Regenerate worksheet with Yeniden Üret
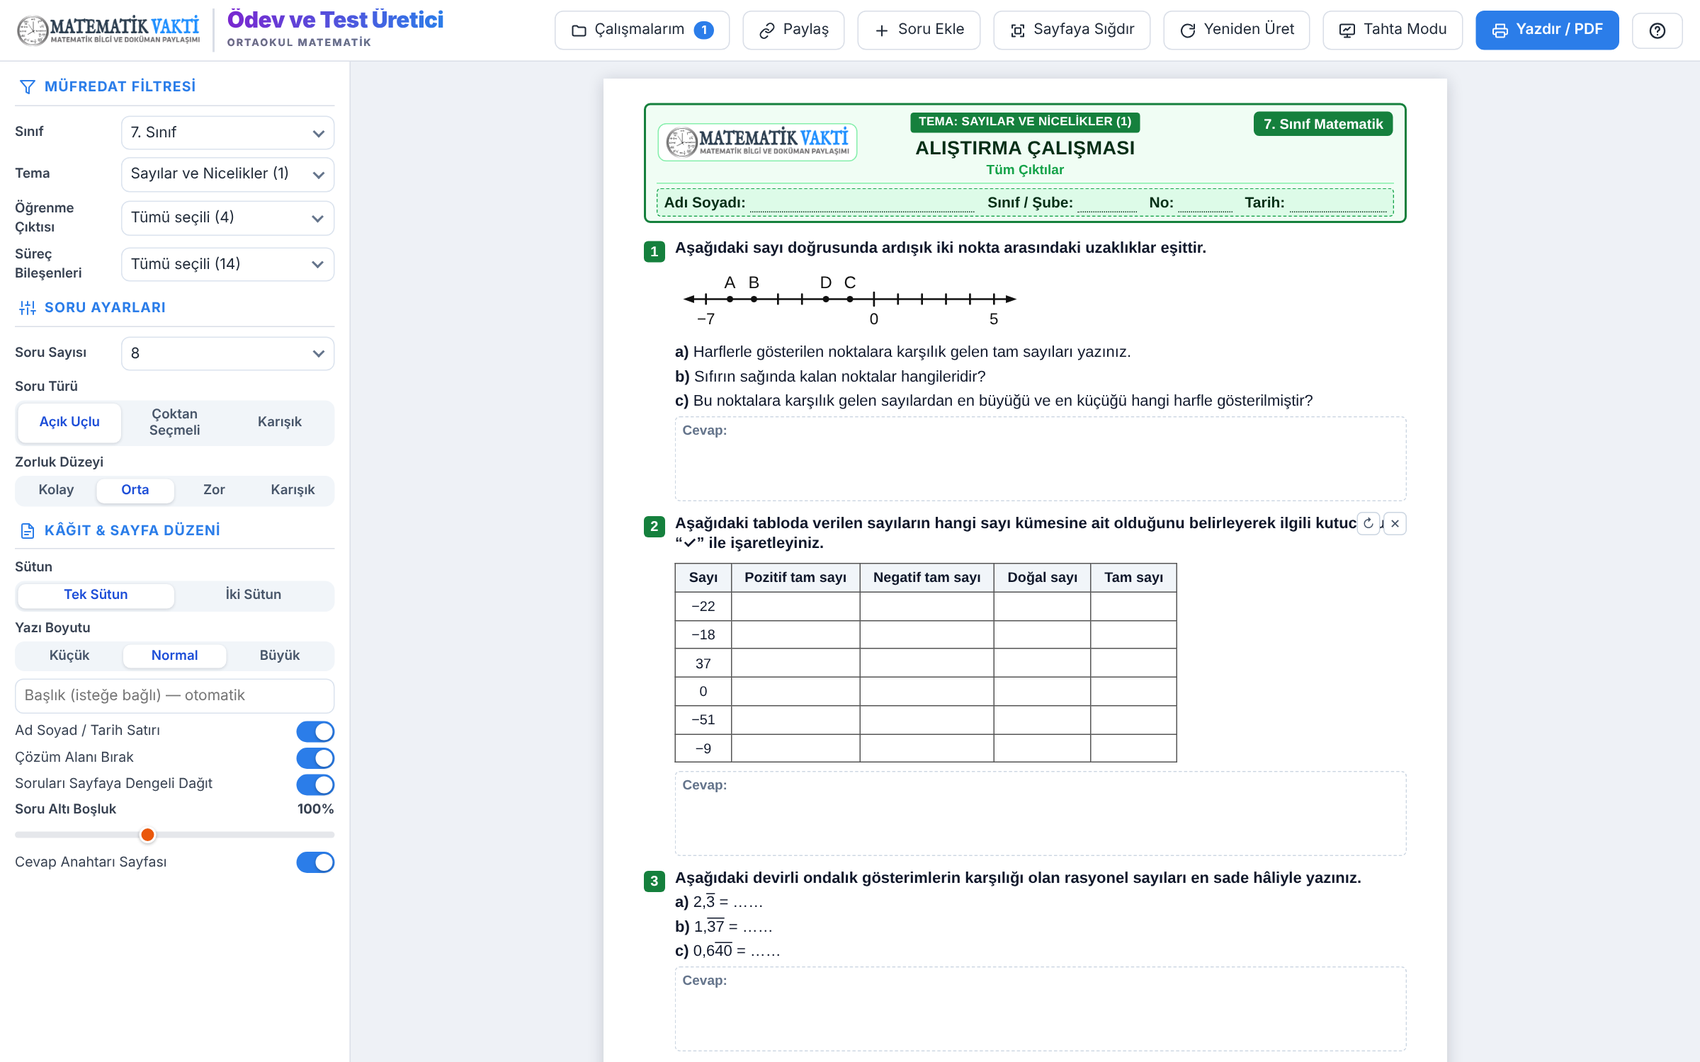The image size is (1700, 1062). point(1236,30)
